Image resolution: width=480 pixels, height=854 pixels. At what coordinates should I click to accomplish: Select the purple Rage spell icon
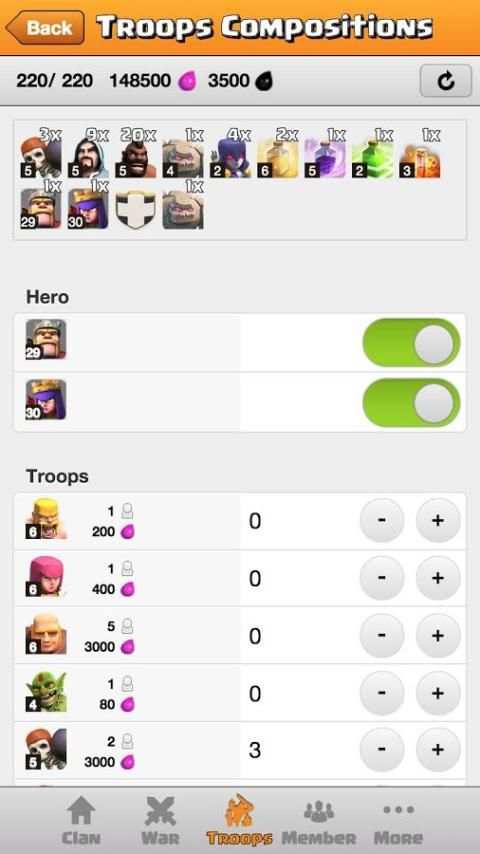[325, 157]
